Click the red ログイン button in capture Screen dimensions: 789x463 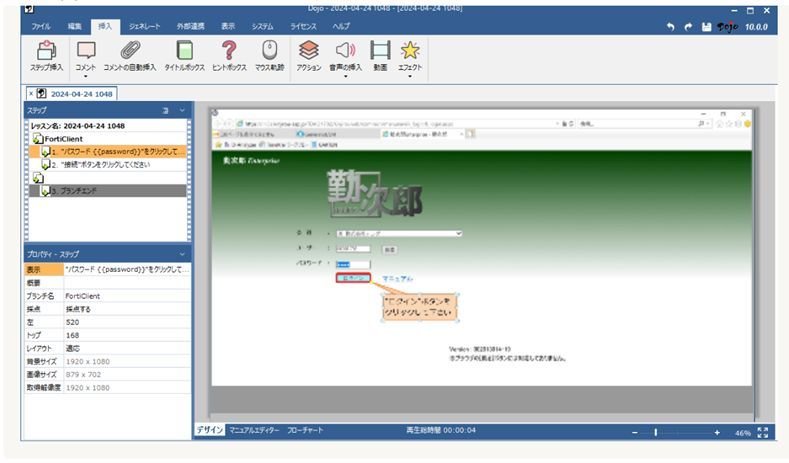click(353, 278)
